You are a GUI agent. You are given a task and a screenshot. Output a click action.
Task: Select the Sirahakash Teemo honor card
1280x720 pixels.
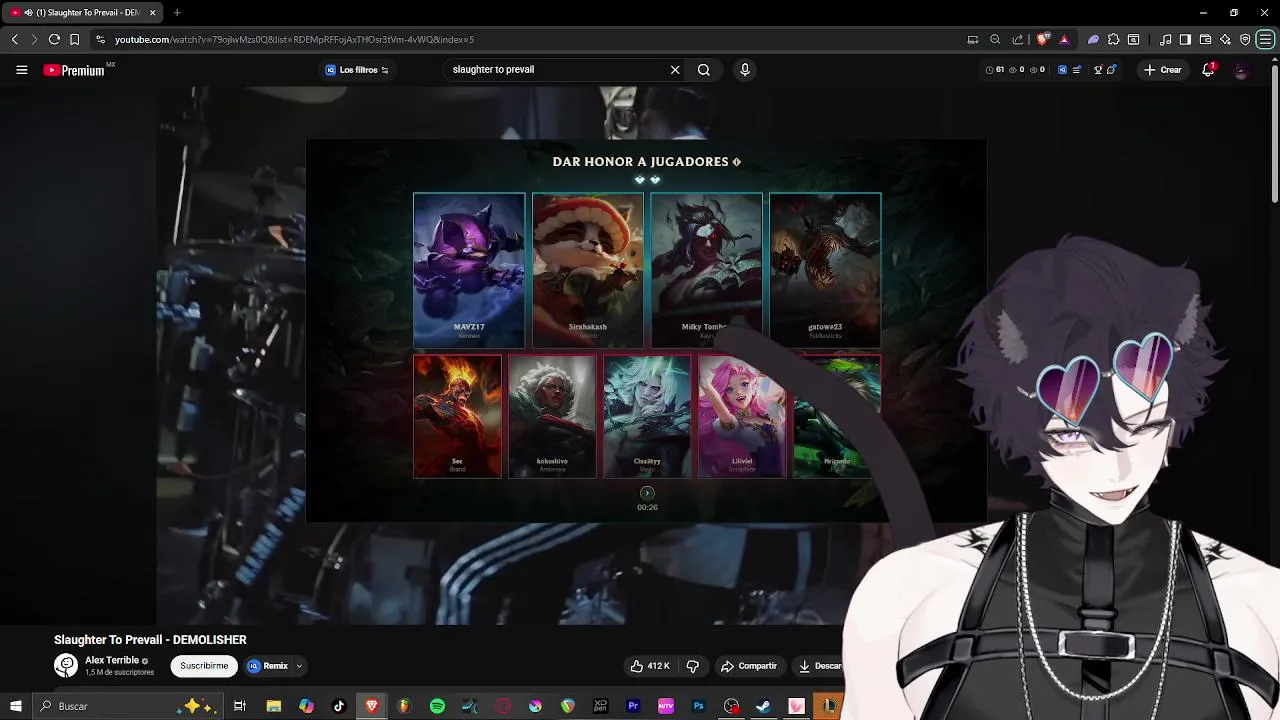click(588, 270)
